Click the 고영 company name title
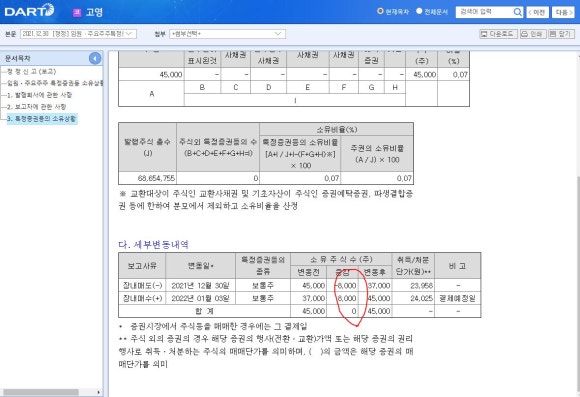This screenshot has width=580, height=397. click(94, 12)
